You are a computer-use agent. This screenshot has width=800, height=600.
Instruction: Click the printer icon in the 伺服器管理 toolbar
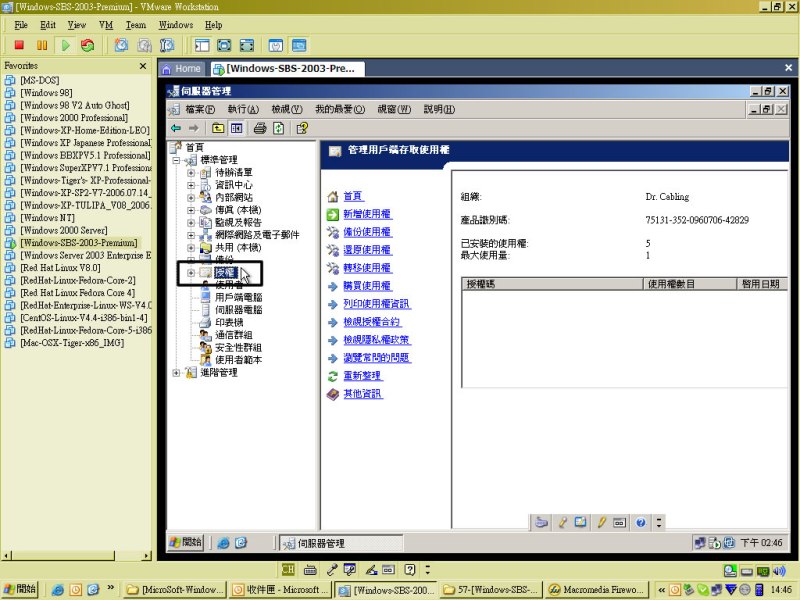(x=260, y=128)
